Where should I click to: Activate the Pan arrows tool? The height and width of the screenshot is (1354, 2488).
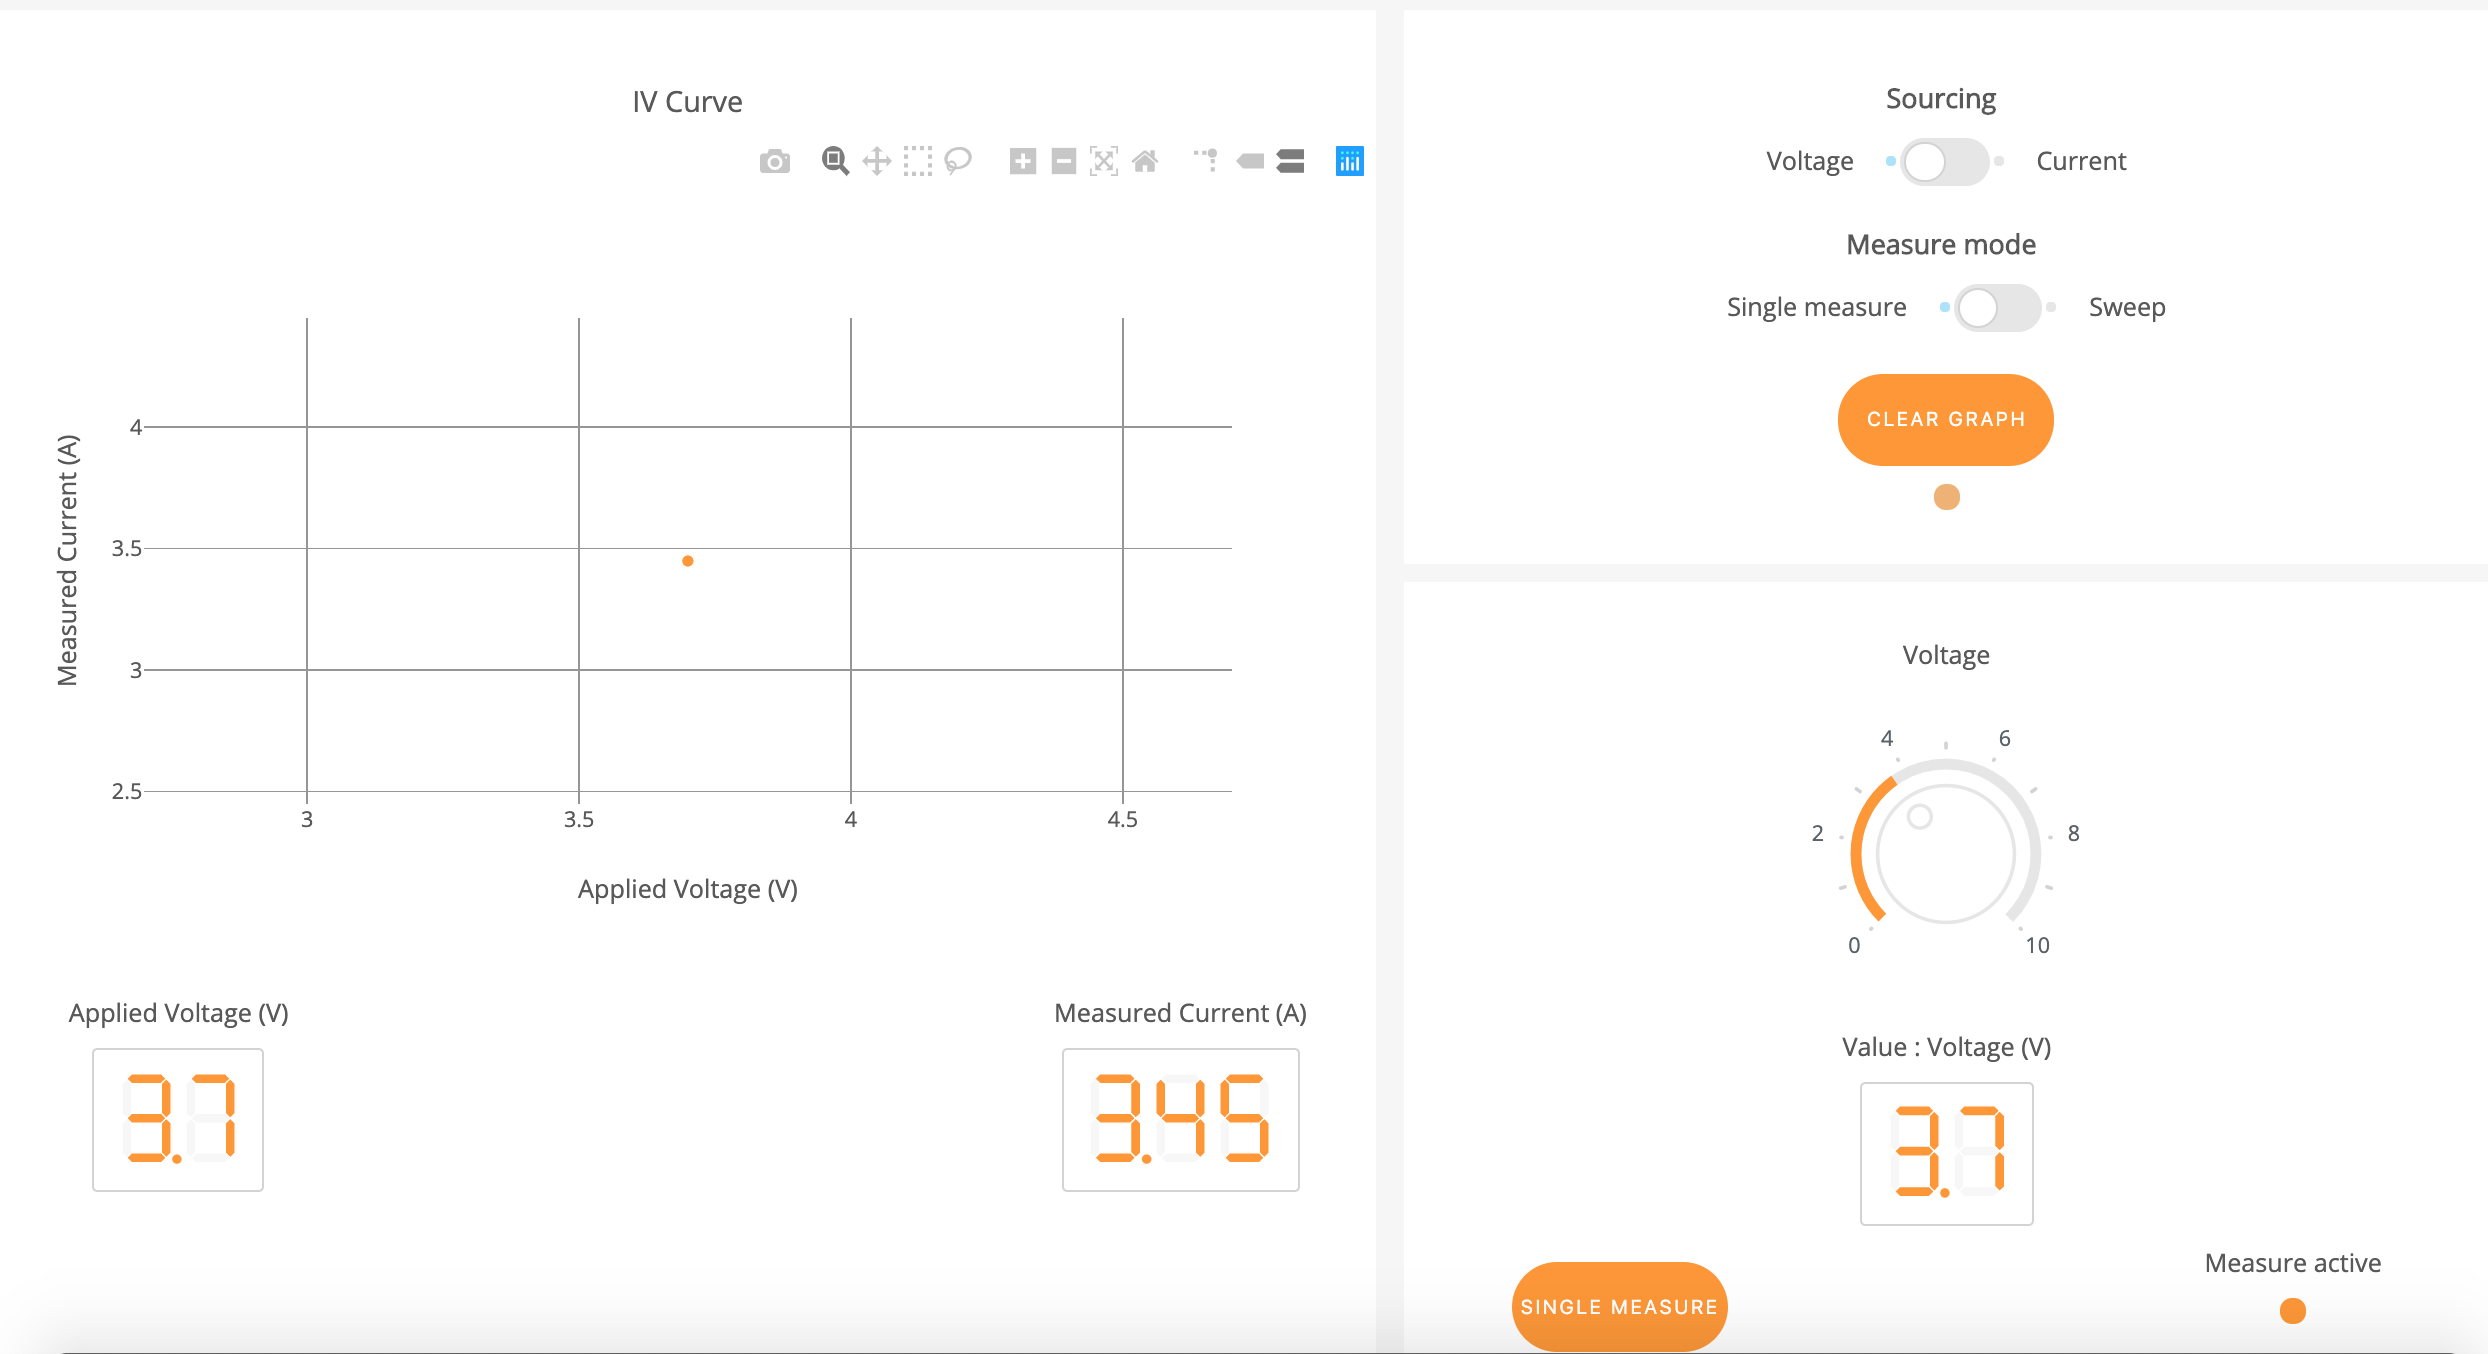point(876,161)
